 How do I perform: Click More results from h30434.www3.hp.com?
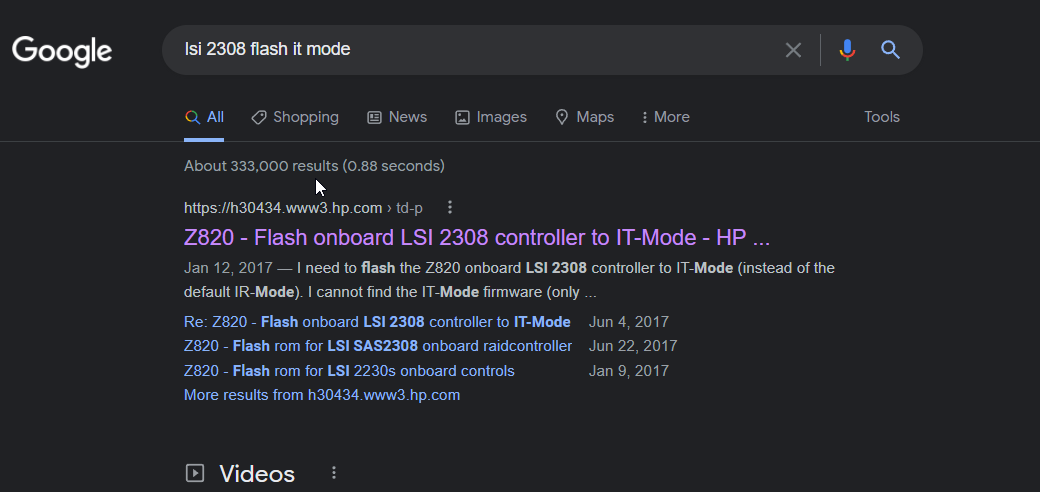pyautogui.click(x=322, y=395)
